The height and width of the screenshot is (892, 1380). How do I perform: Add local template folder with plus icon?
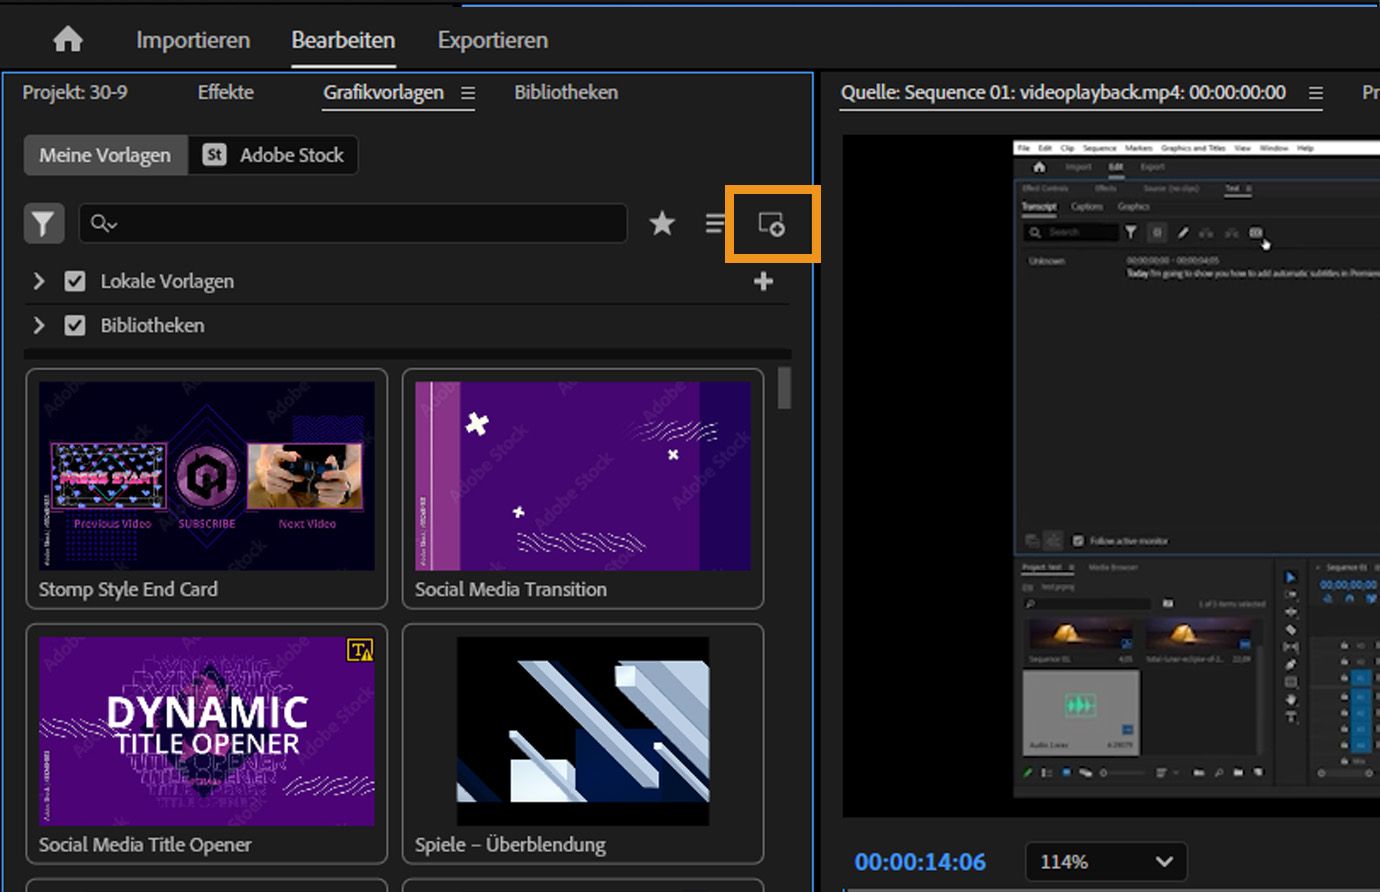763,282
